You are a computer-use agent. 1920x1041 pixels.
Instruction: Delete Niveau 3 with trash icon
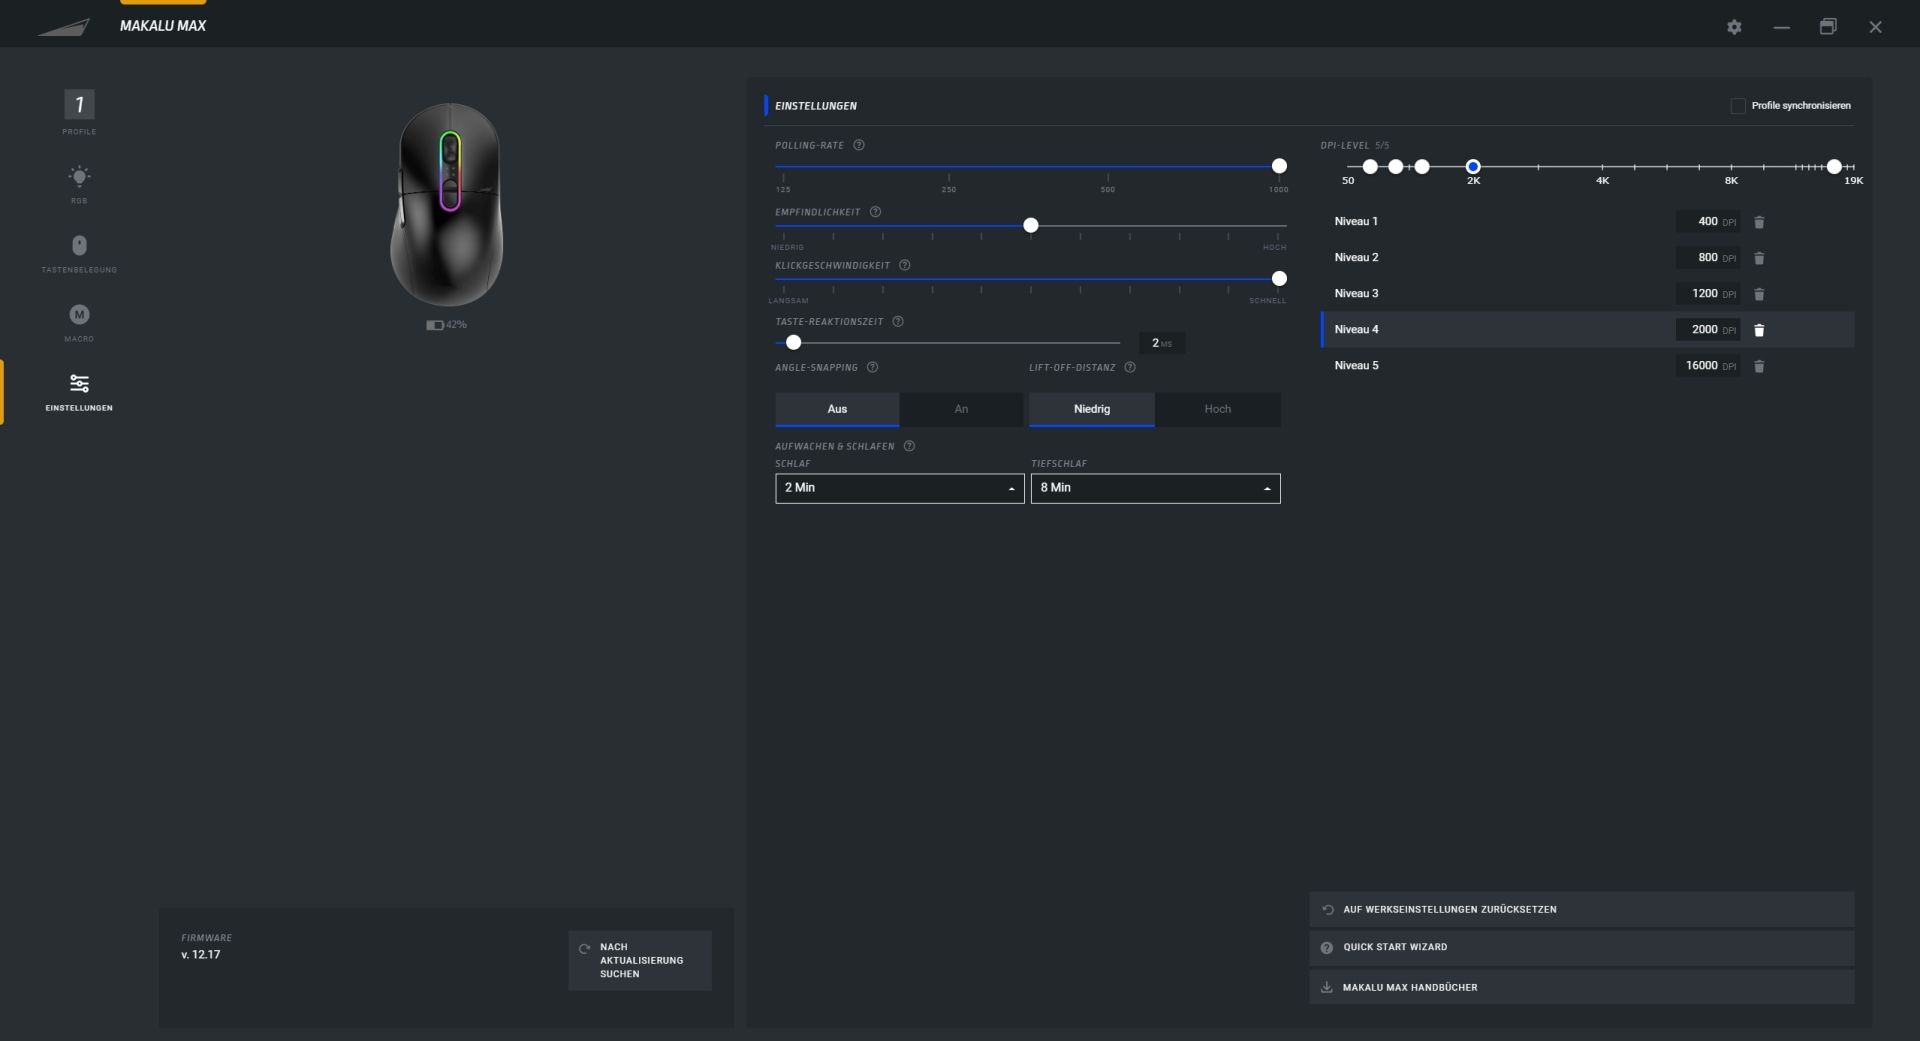click(x=1759, y=294)
